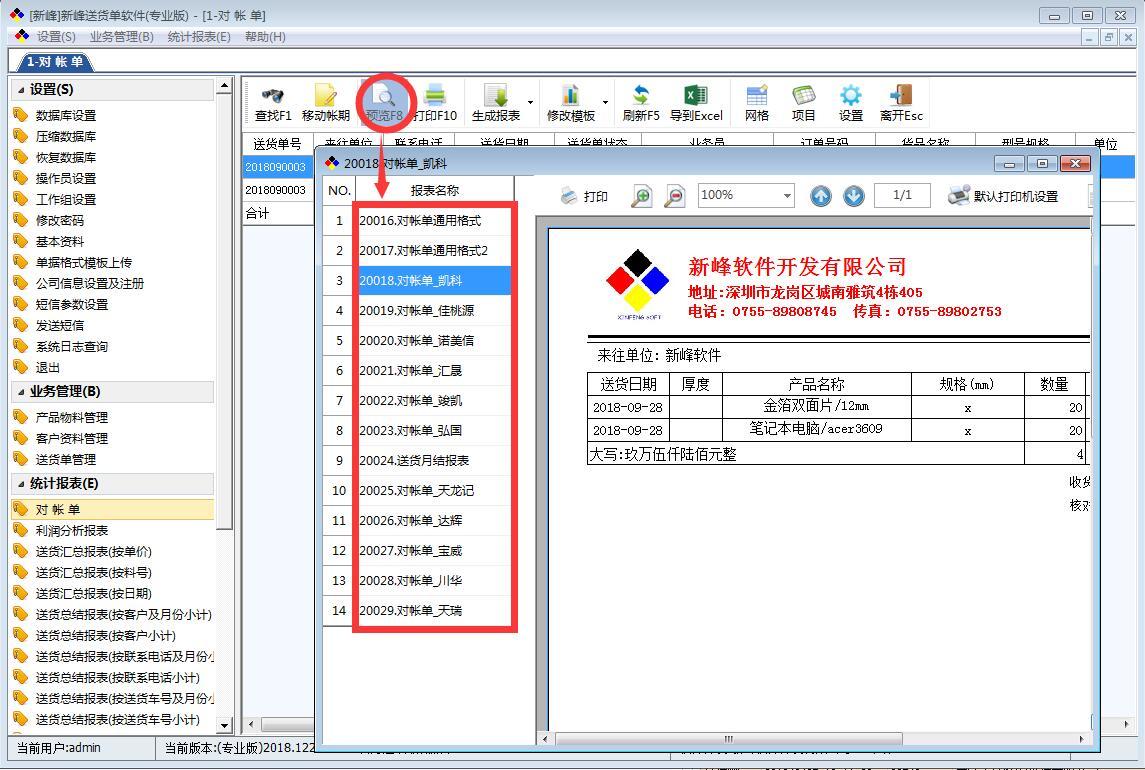The width and height of the screenshot is (1145, 770).
Task: Open 短信参数设置 sidebar item
Action: (x=72, y=305)
